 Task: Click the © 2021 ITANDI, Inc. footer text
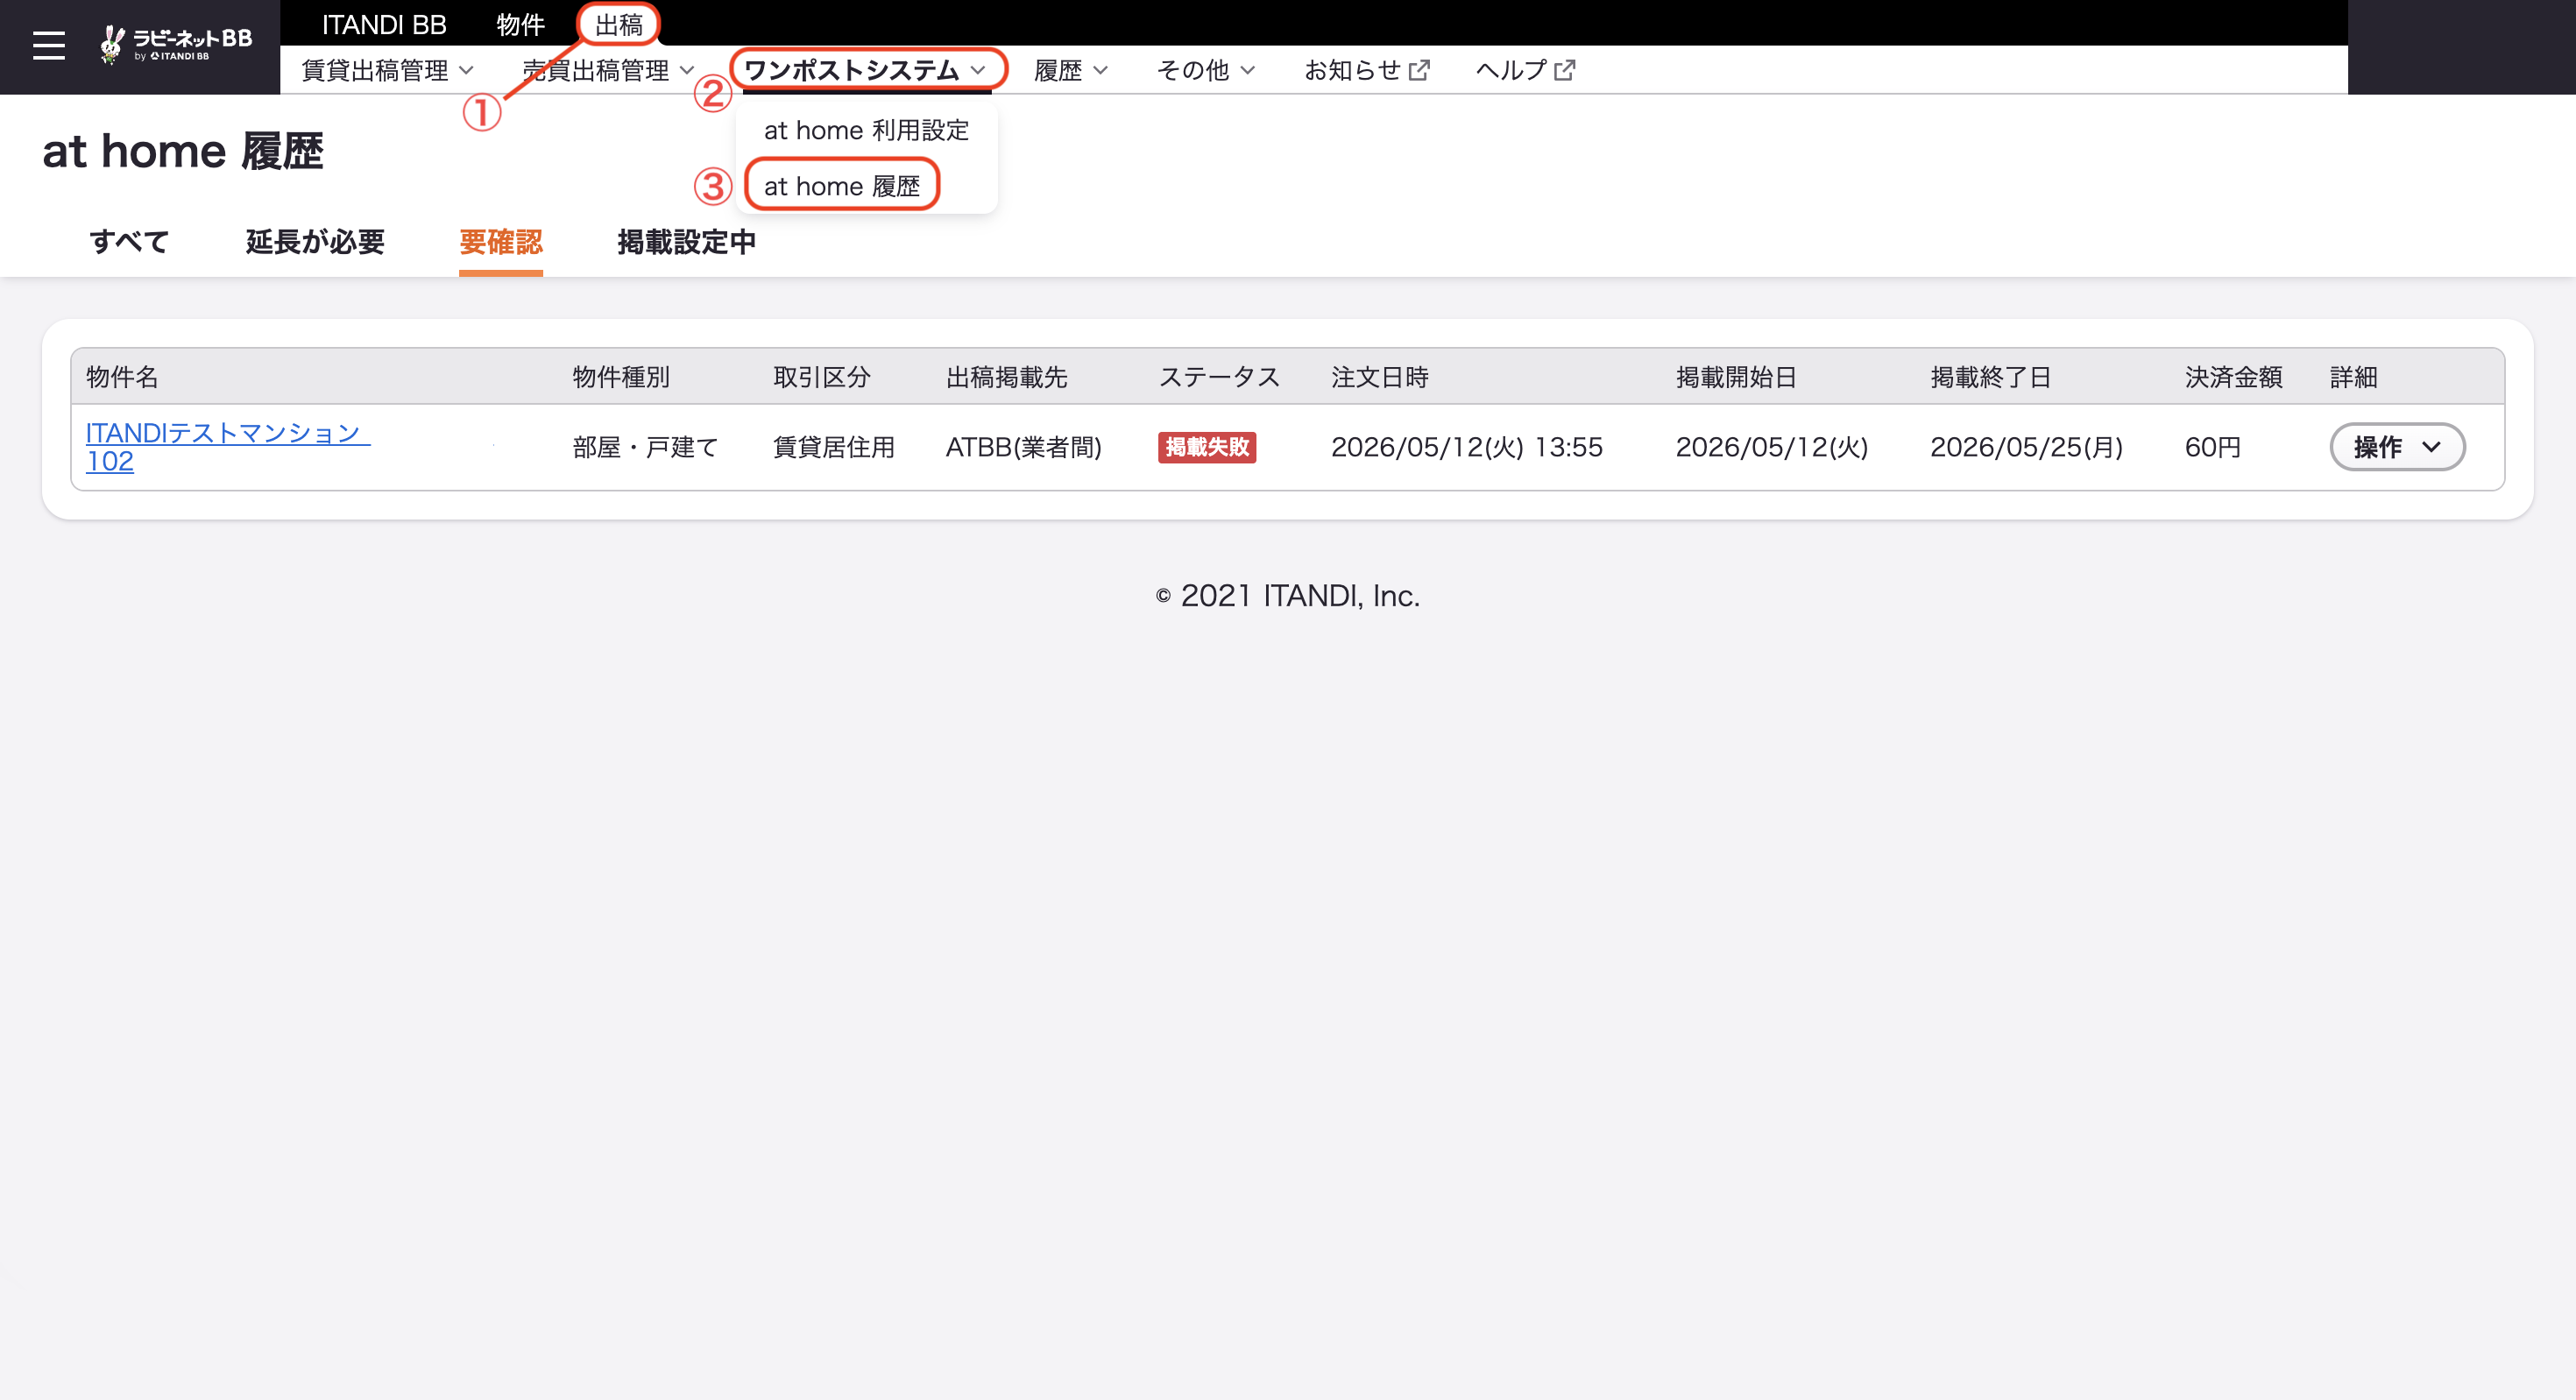coord(1288,595)
